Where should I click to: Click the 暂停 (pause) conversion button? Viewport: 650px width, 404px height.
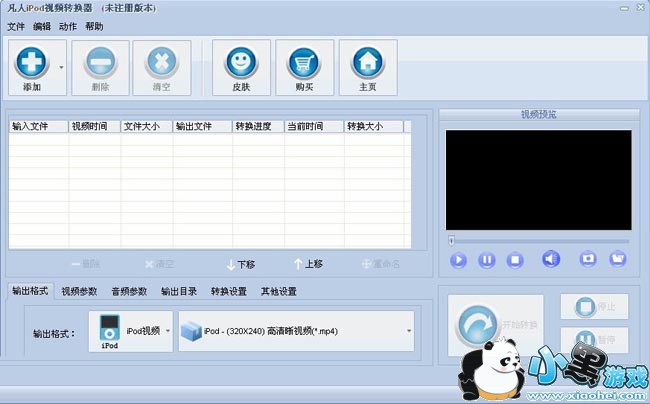click(594, 340)
